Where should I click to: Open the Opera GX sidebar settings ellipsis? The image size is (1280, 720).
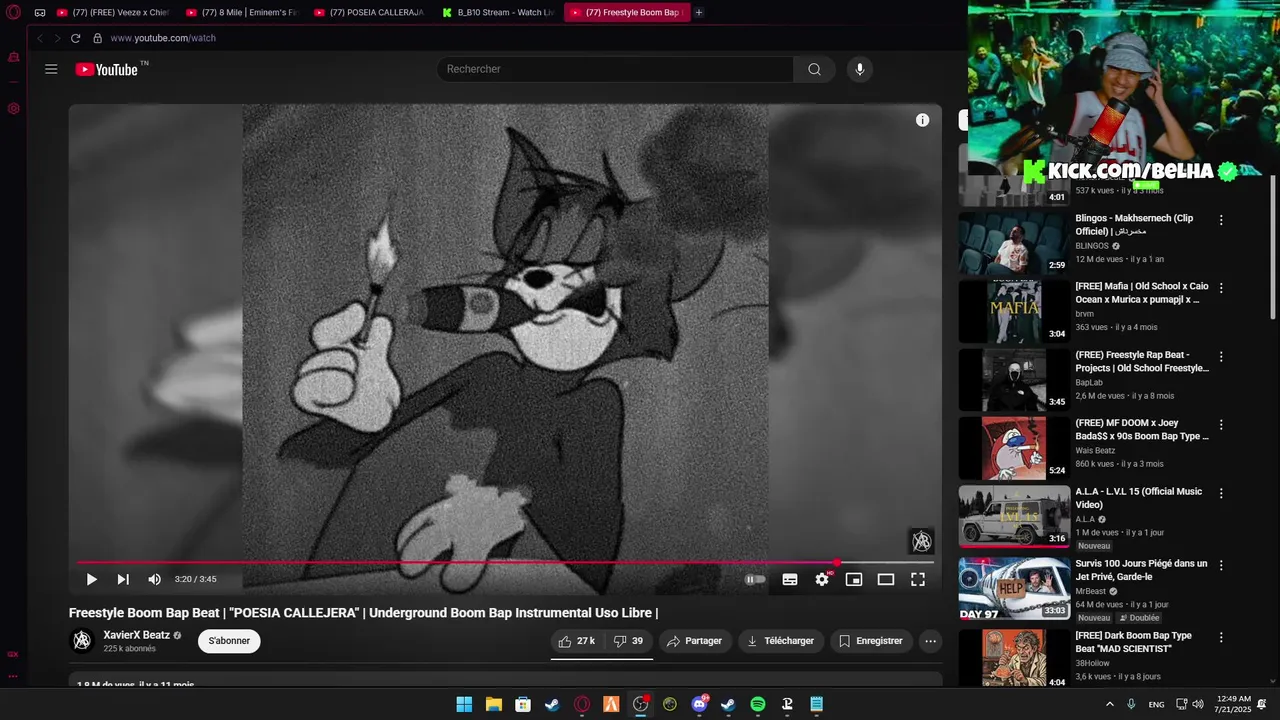pyautogui.click(x=13, y=676)
